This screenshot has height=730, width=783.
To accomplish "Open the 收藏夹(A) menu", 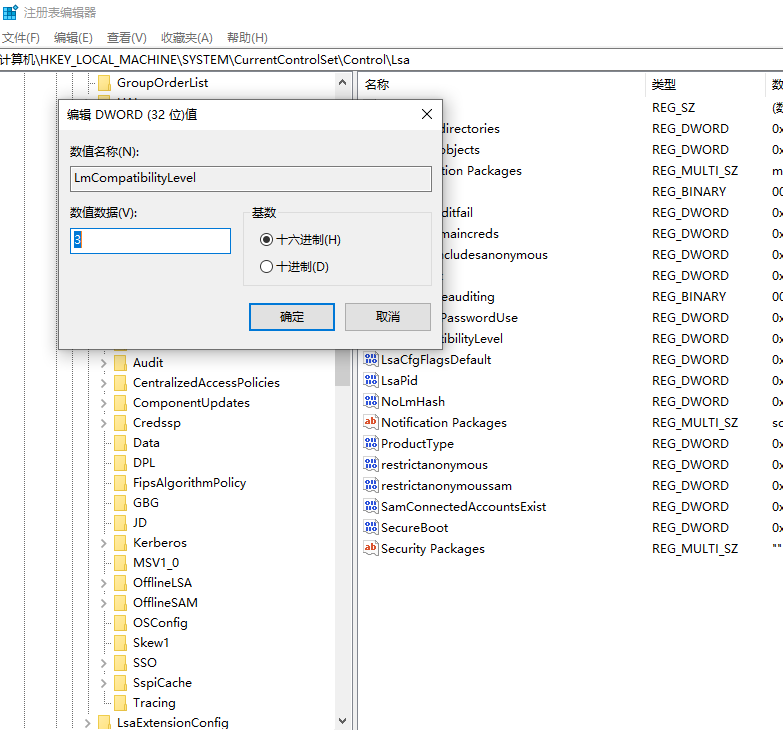I will click(x=187, y=37).
